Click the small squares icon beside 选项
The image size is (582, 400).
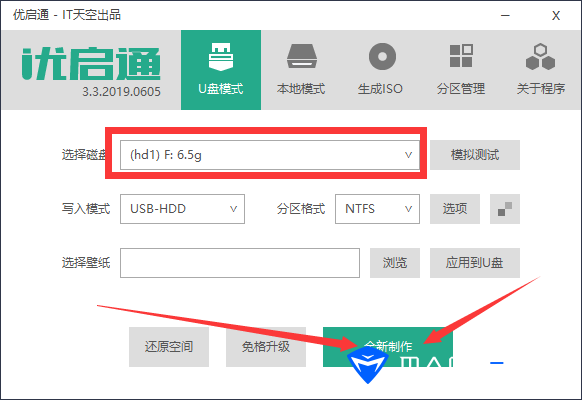505,209
